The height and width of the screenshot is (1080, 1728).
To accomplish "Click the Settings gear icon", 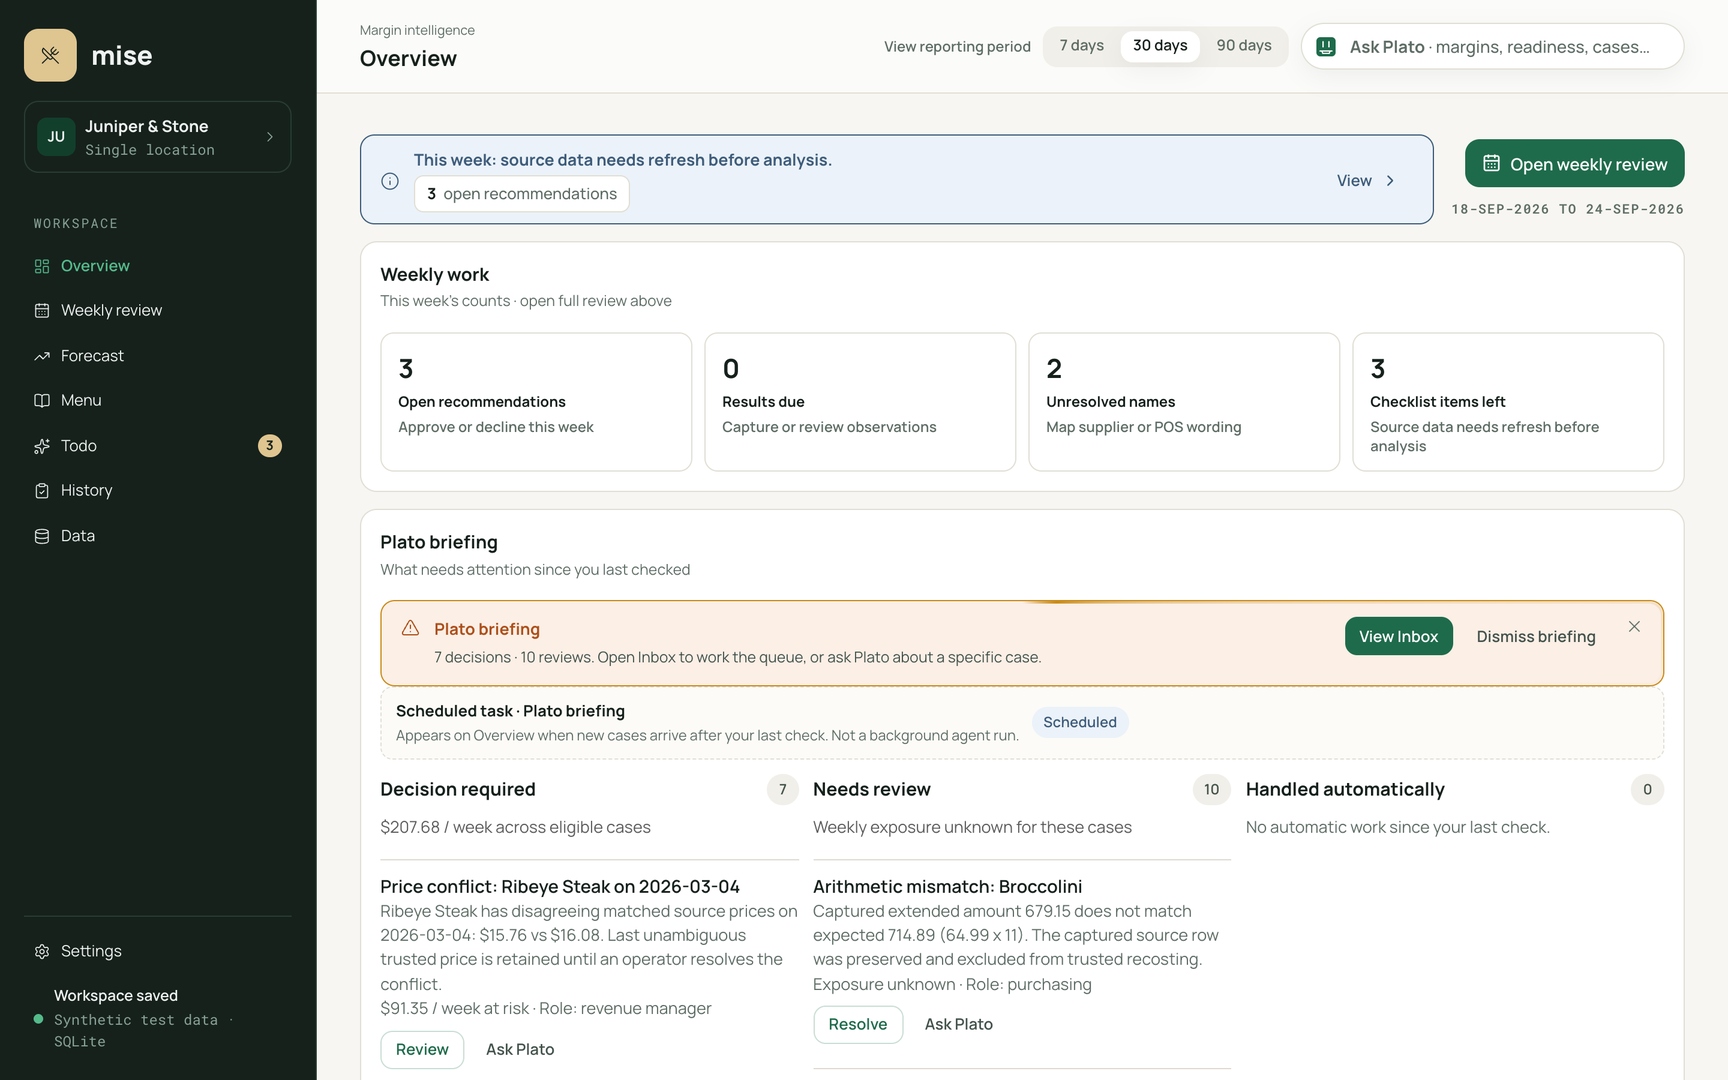I will [42, 951].
